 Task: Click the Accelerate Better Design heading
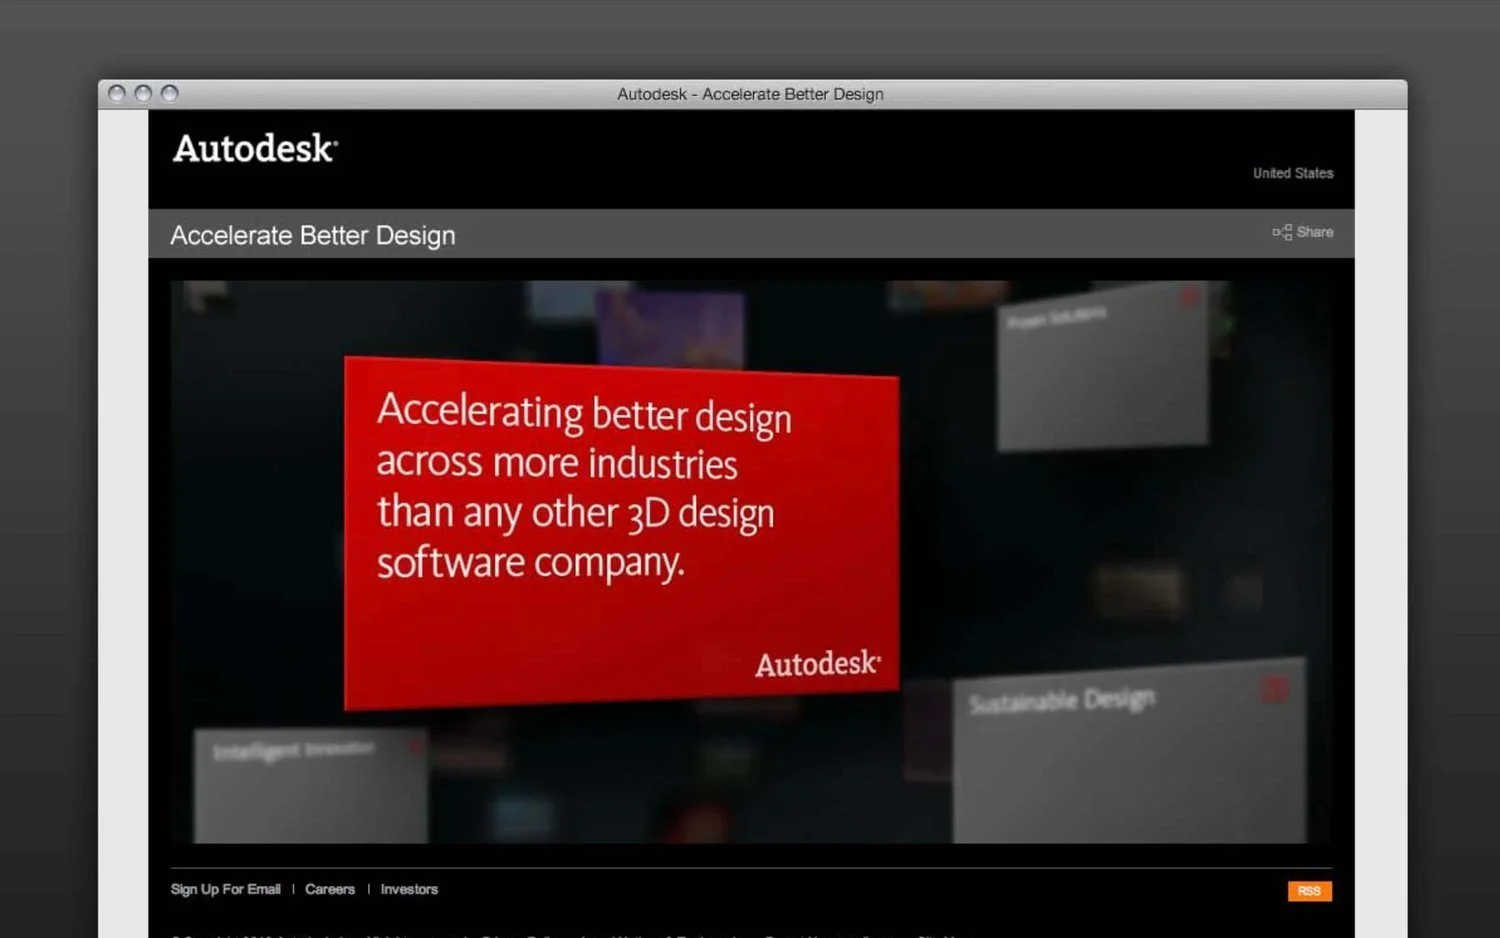313,235
